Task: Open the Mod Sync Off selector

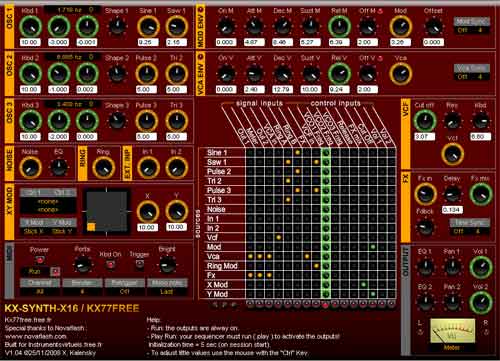Action: click(471, 30)
